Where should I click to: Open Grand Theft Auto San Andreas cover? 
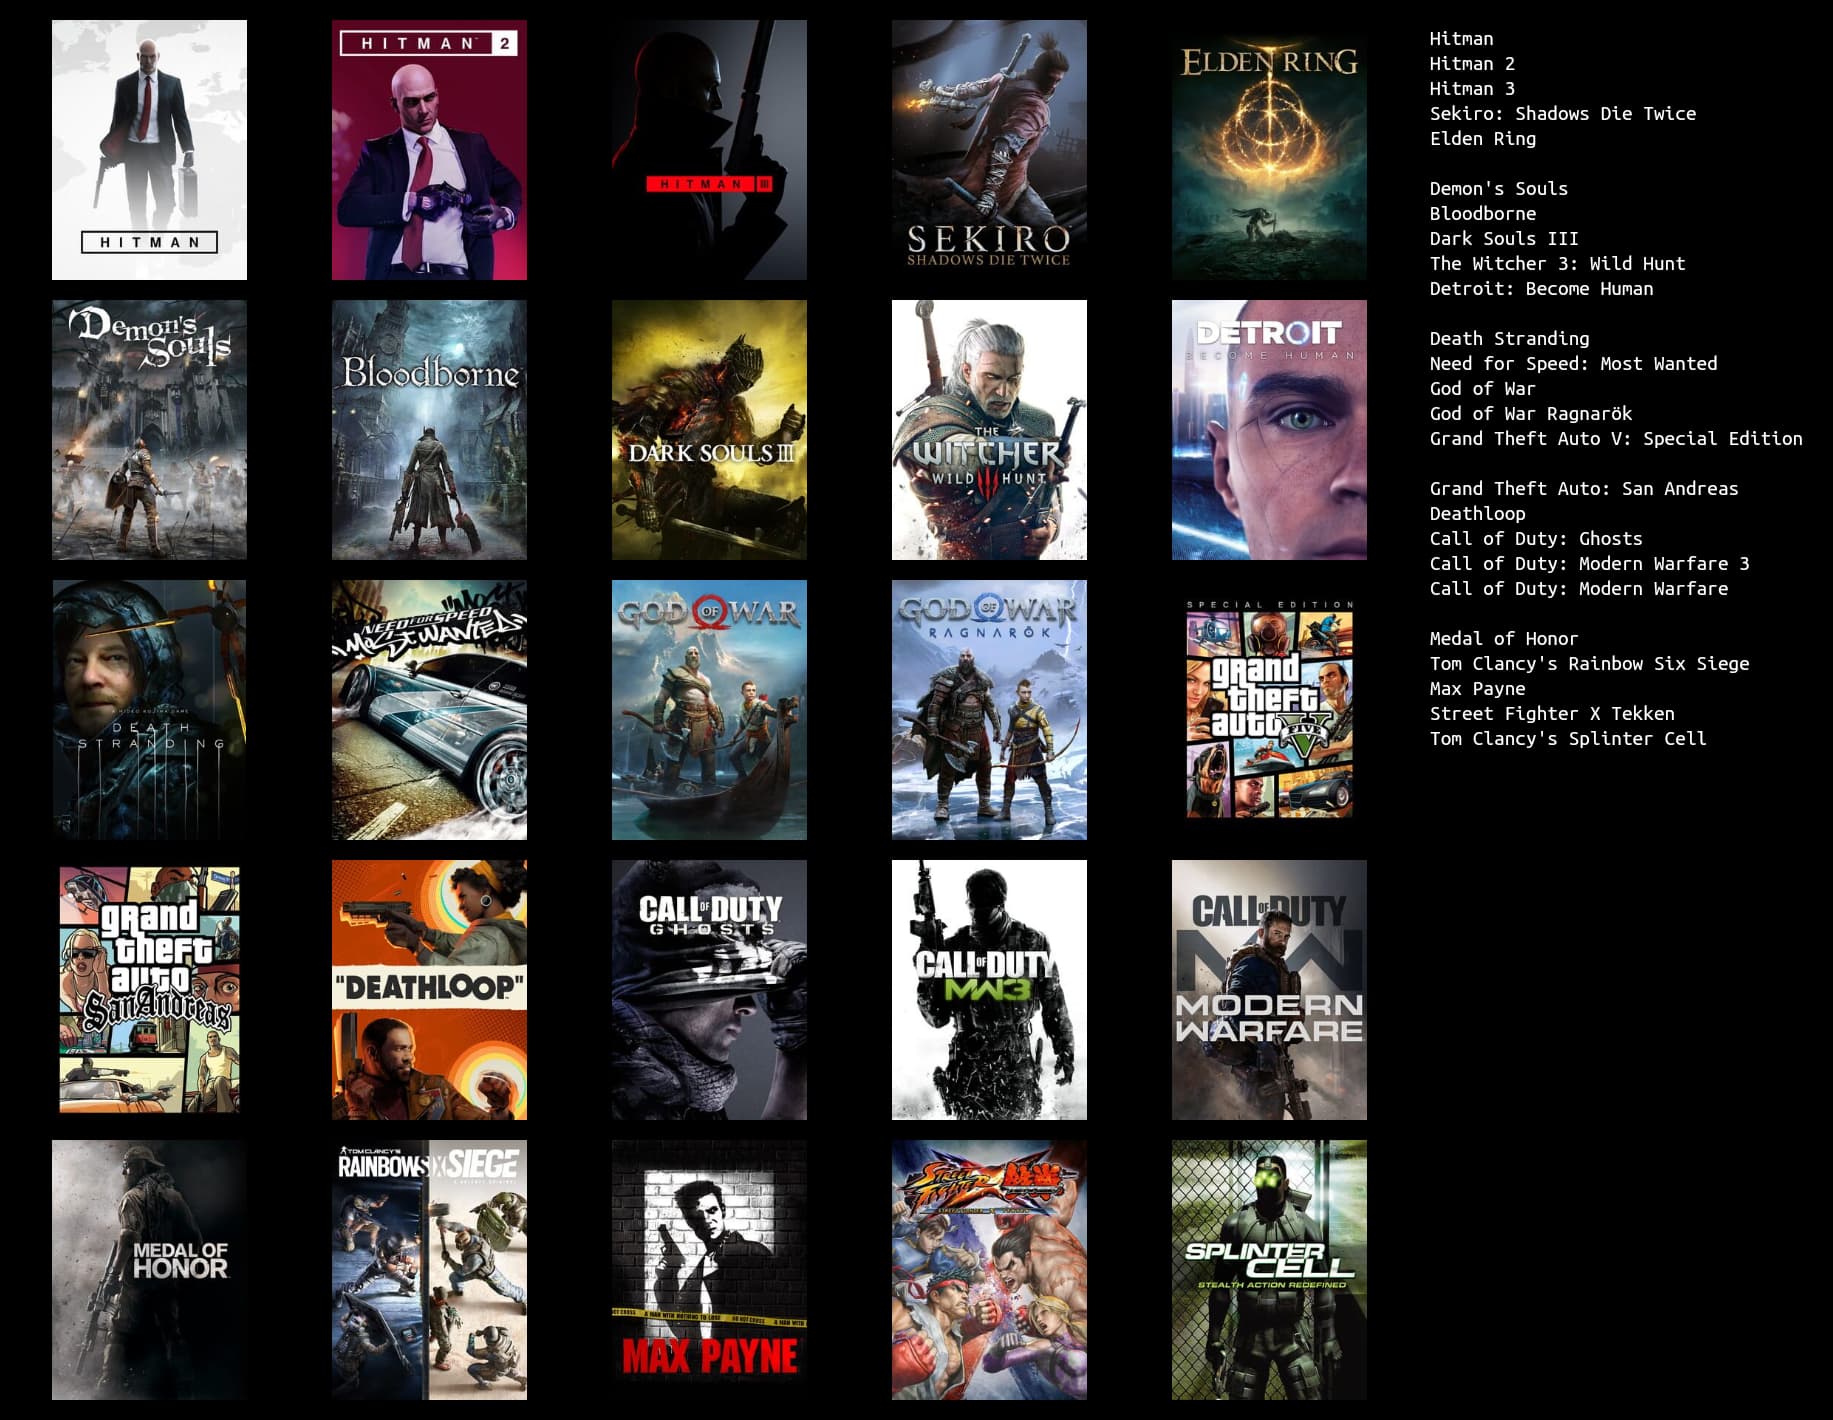point(149,990)
